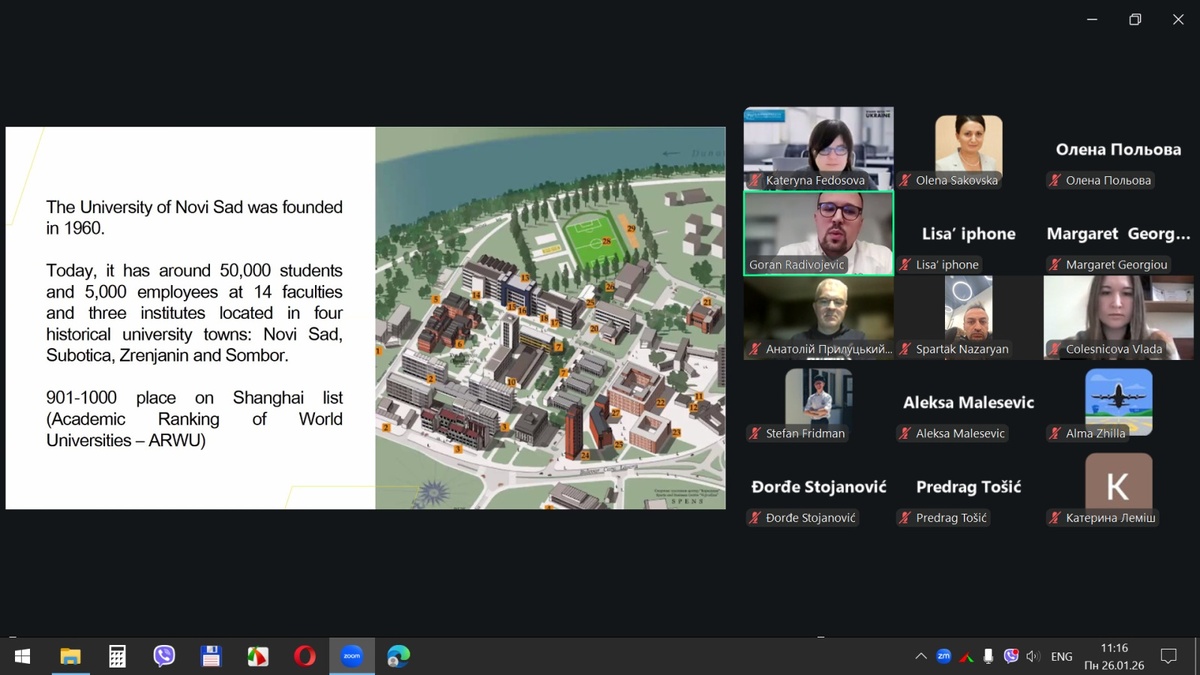
Task: Click muted mic icon beside Kateryna Fedosova
Action: click(x=756, y=181)
